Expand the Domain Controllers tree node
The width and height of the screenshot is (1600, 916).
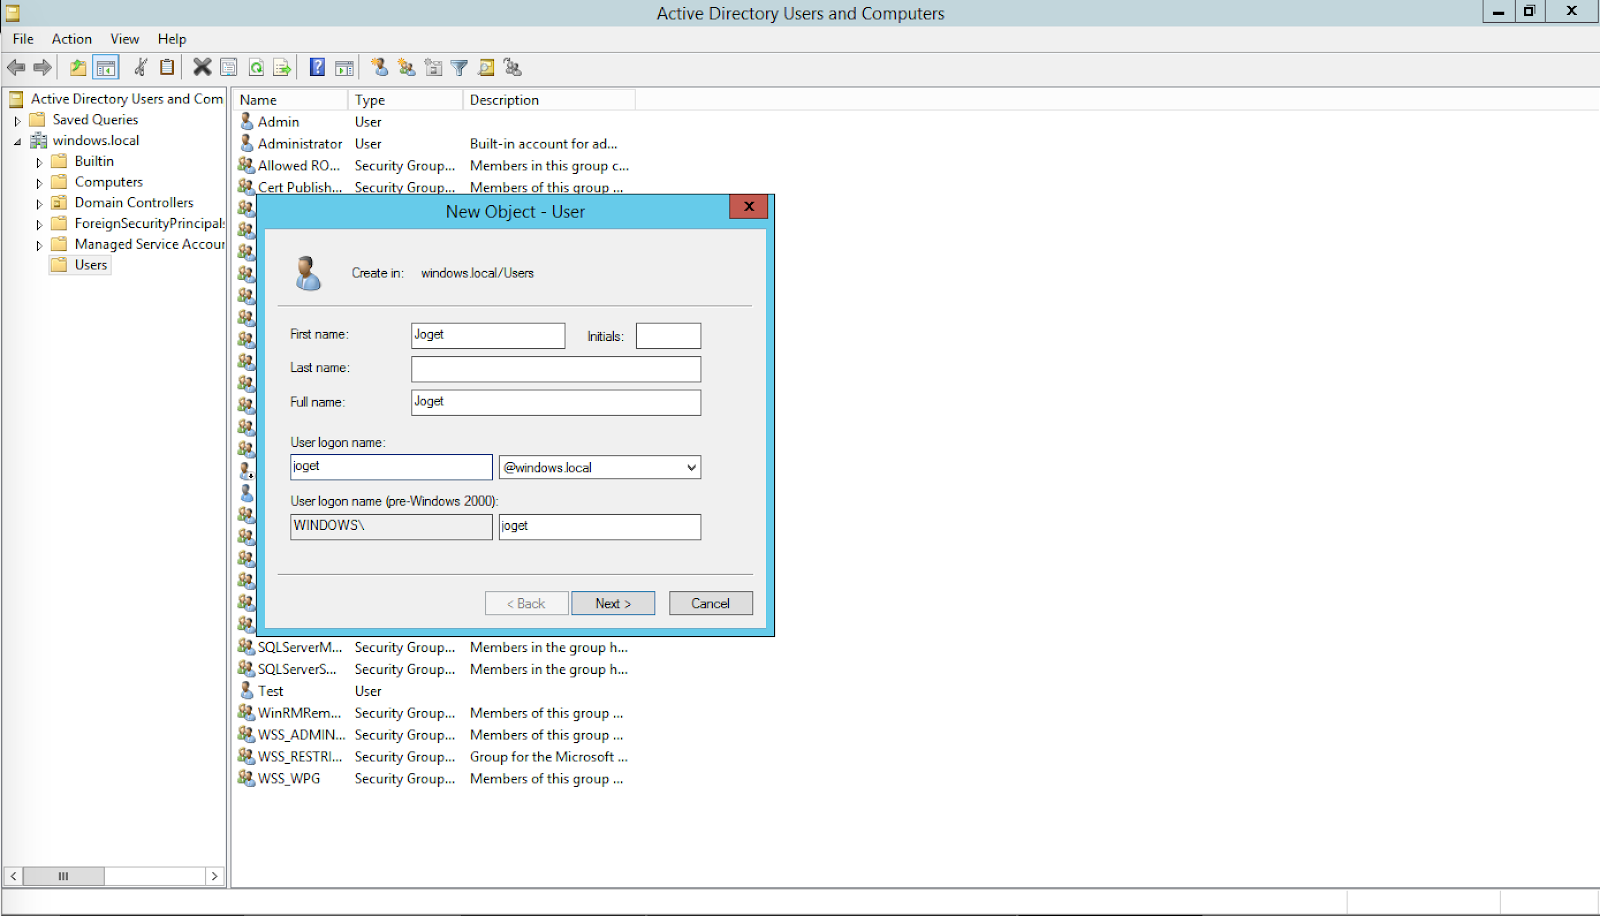[x=39, y=203]
